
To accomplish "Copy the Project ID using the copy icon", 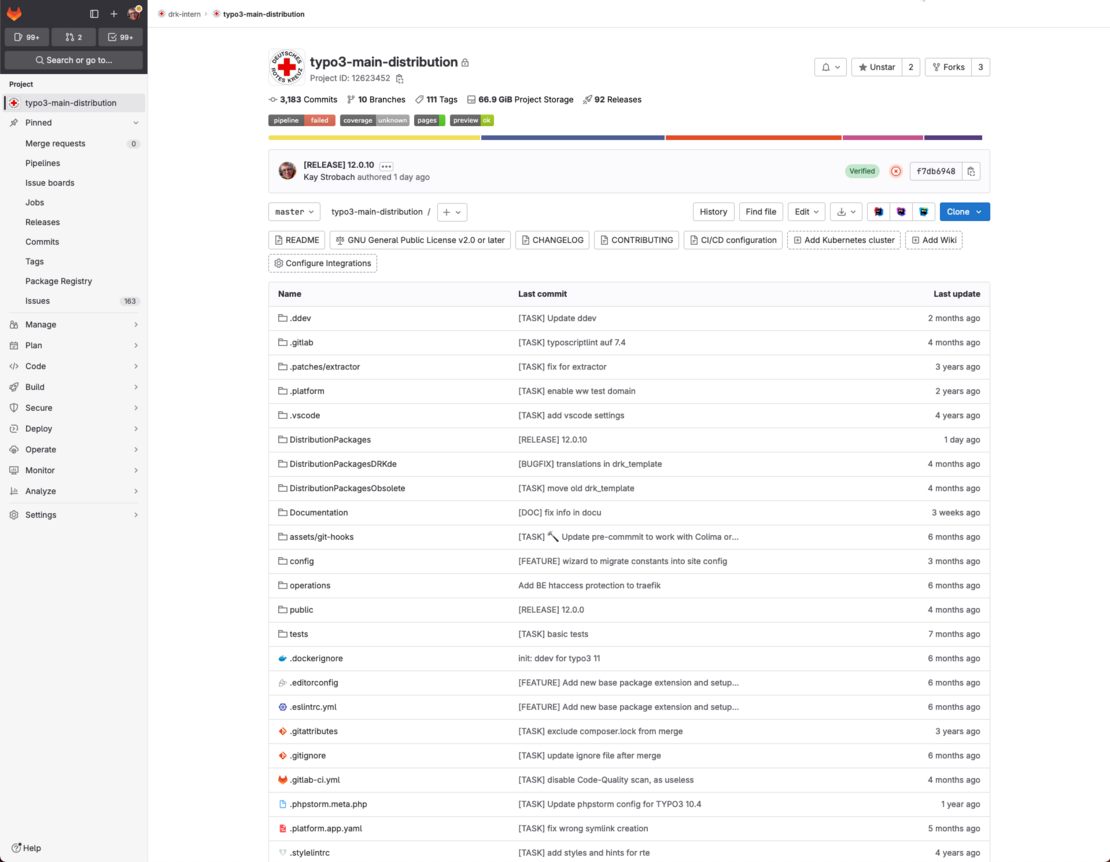I will (399, 77).
